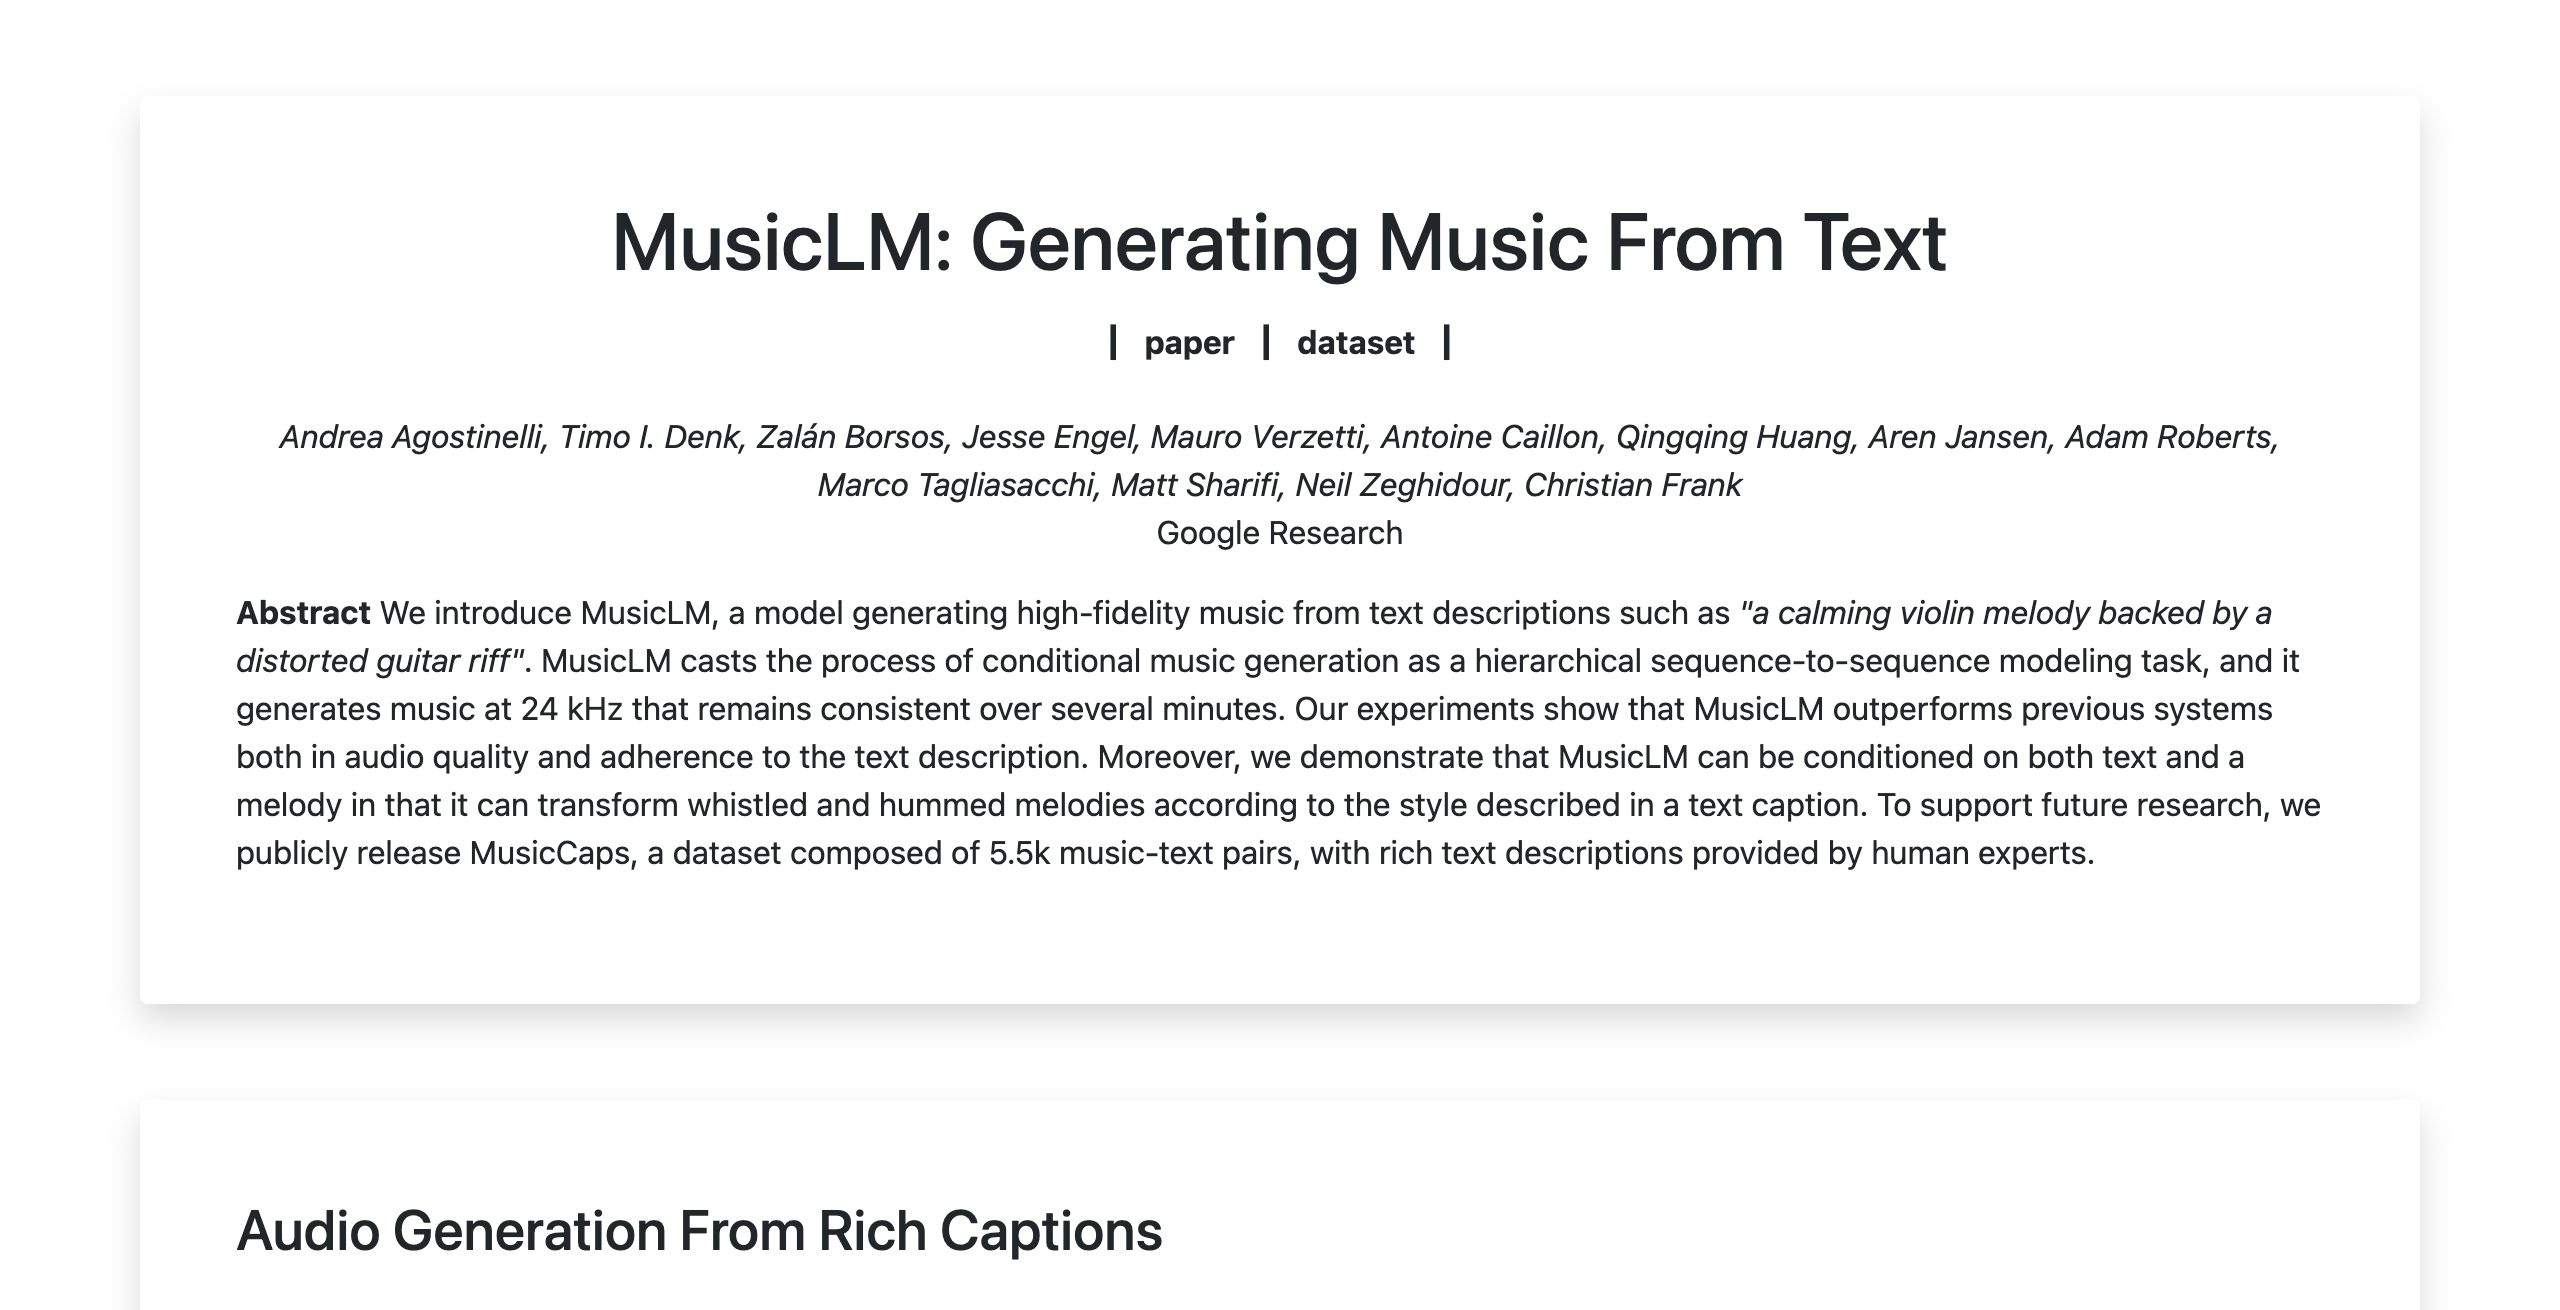This screenshot has width=2560, height=1310.
Task: Click the bold Abstract label
Action: tap(303, 613)
